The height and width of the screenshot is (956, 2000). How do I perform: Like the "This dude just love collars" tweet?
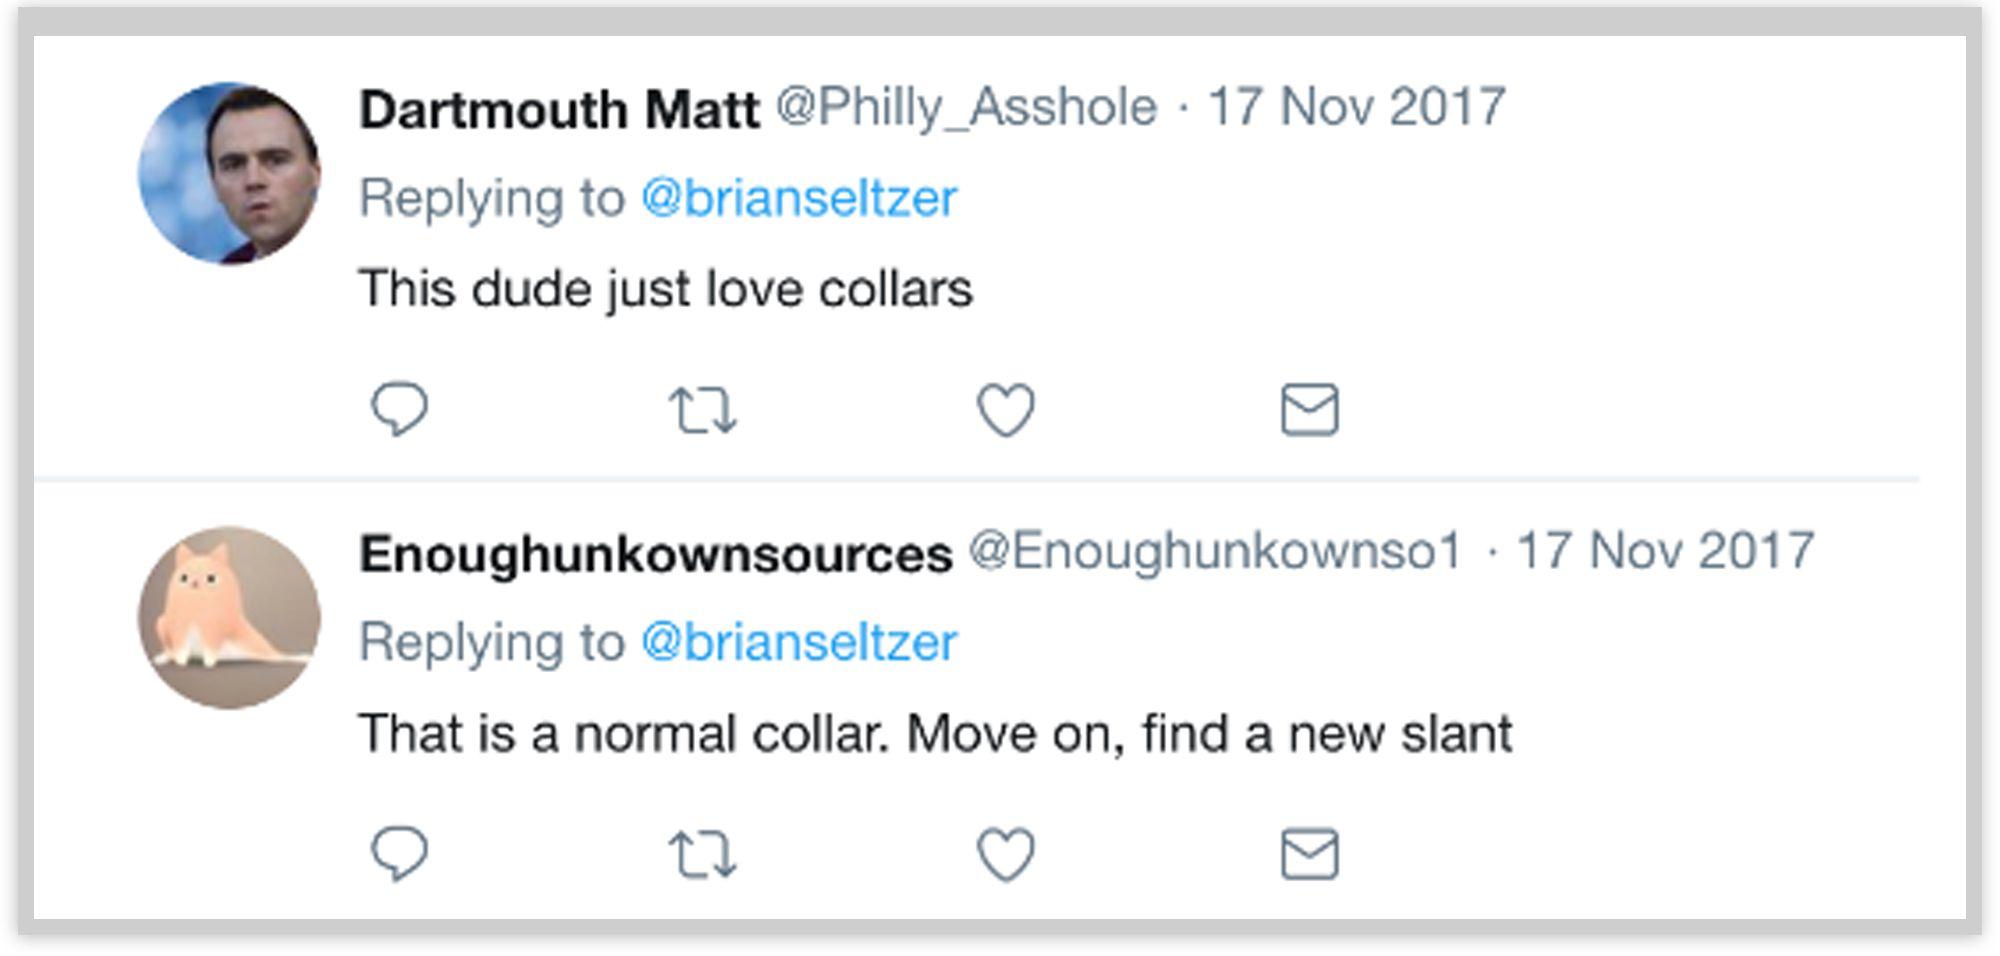1005,410
